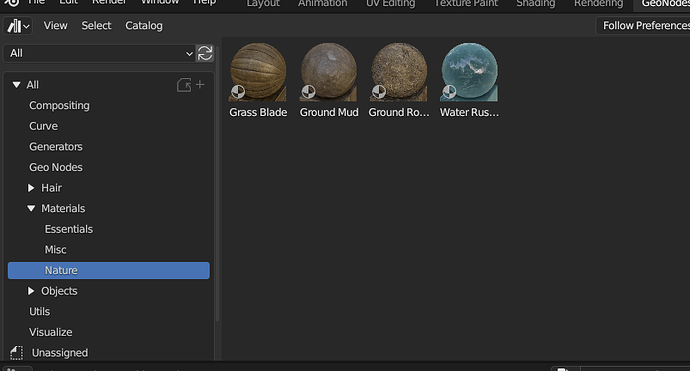The height and width of the screenshot is (371, 690).
Task: Click the Ground Mud asset name
Action: coord(329,113)
